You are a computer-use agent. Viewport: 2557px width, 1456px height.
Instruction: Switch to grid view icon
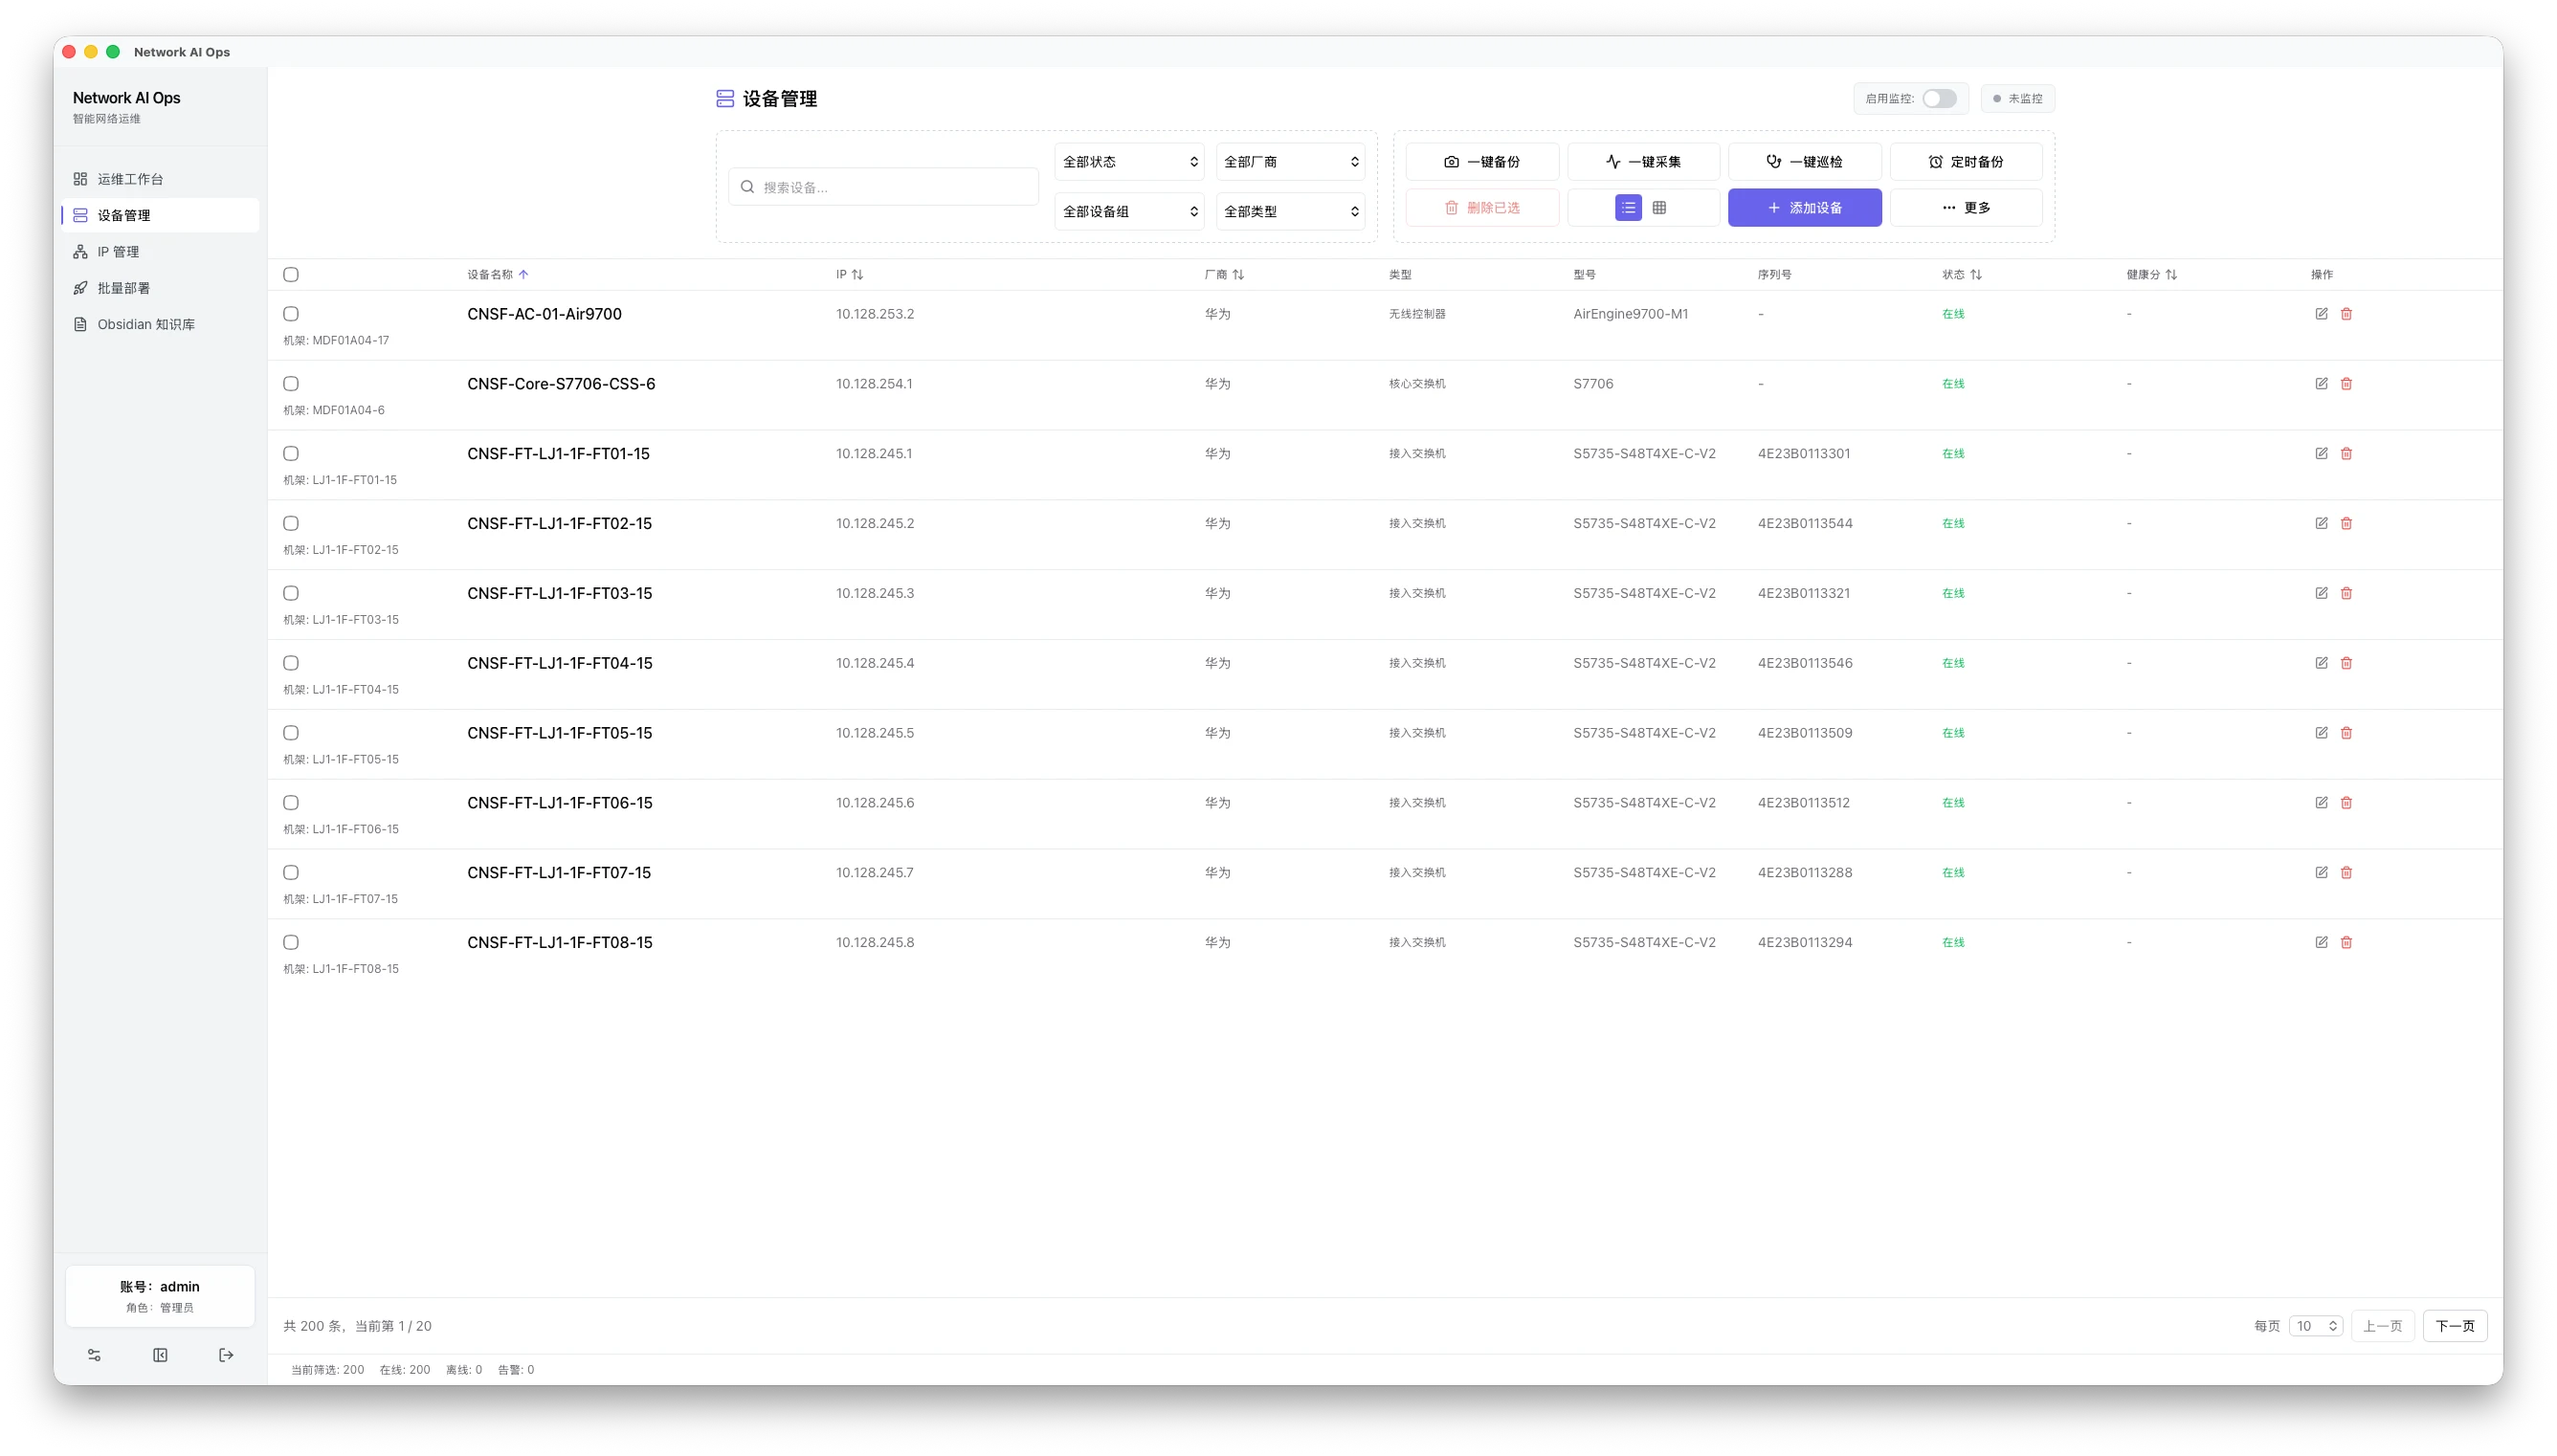[1659, 208]
